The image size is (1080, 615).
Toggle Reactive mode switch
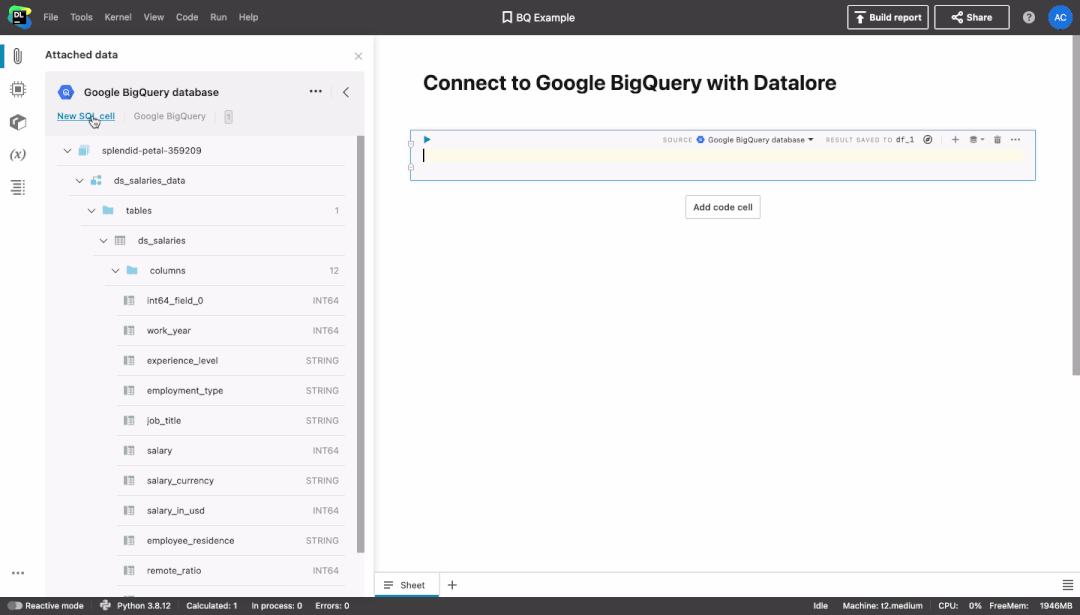(14, 606)
